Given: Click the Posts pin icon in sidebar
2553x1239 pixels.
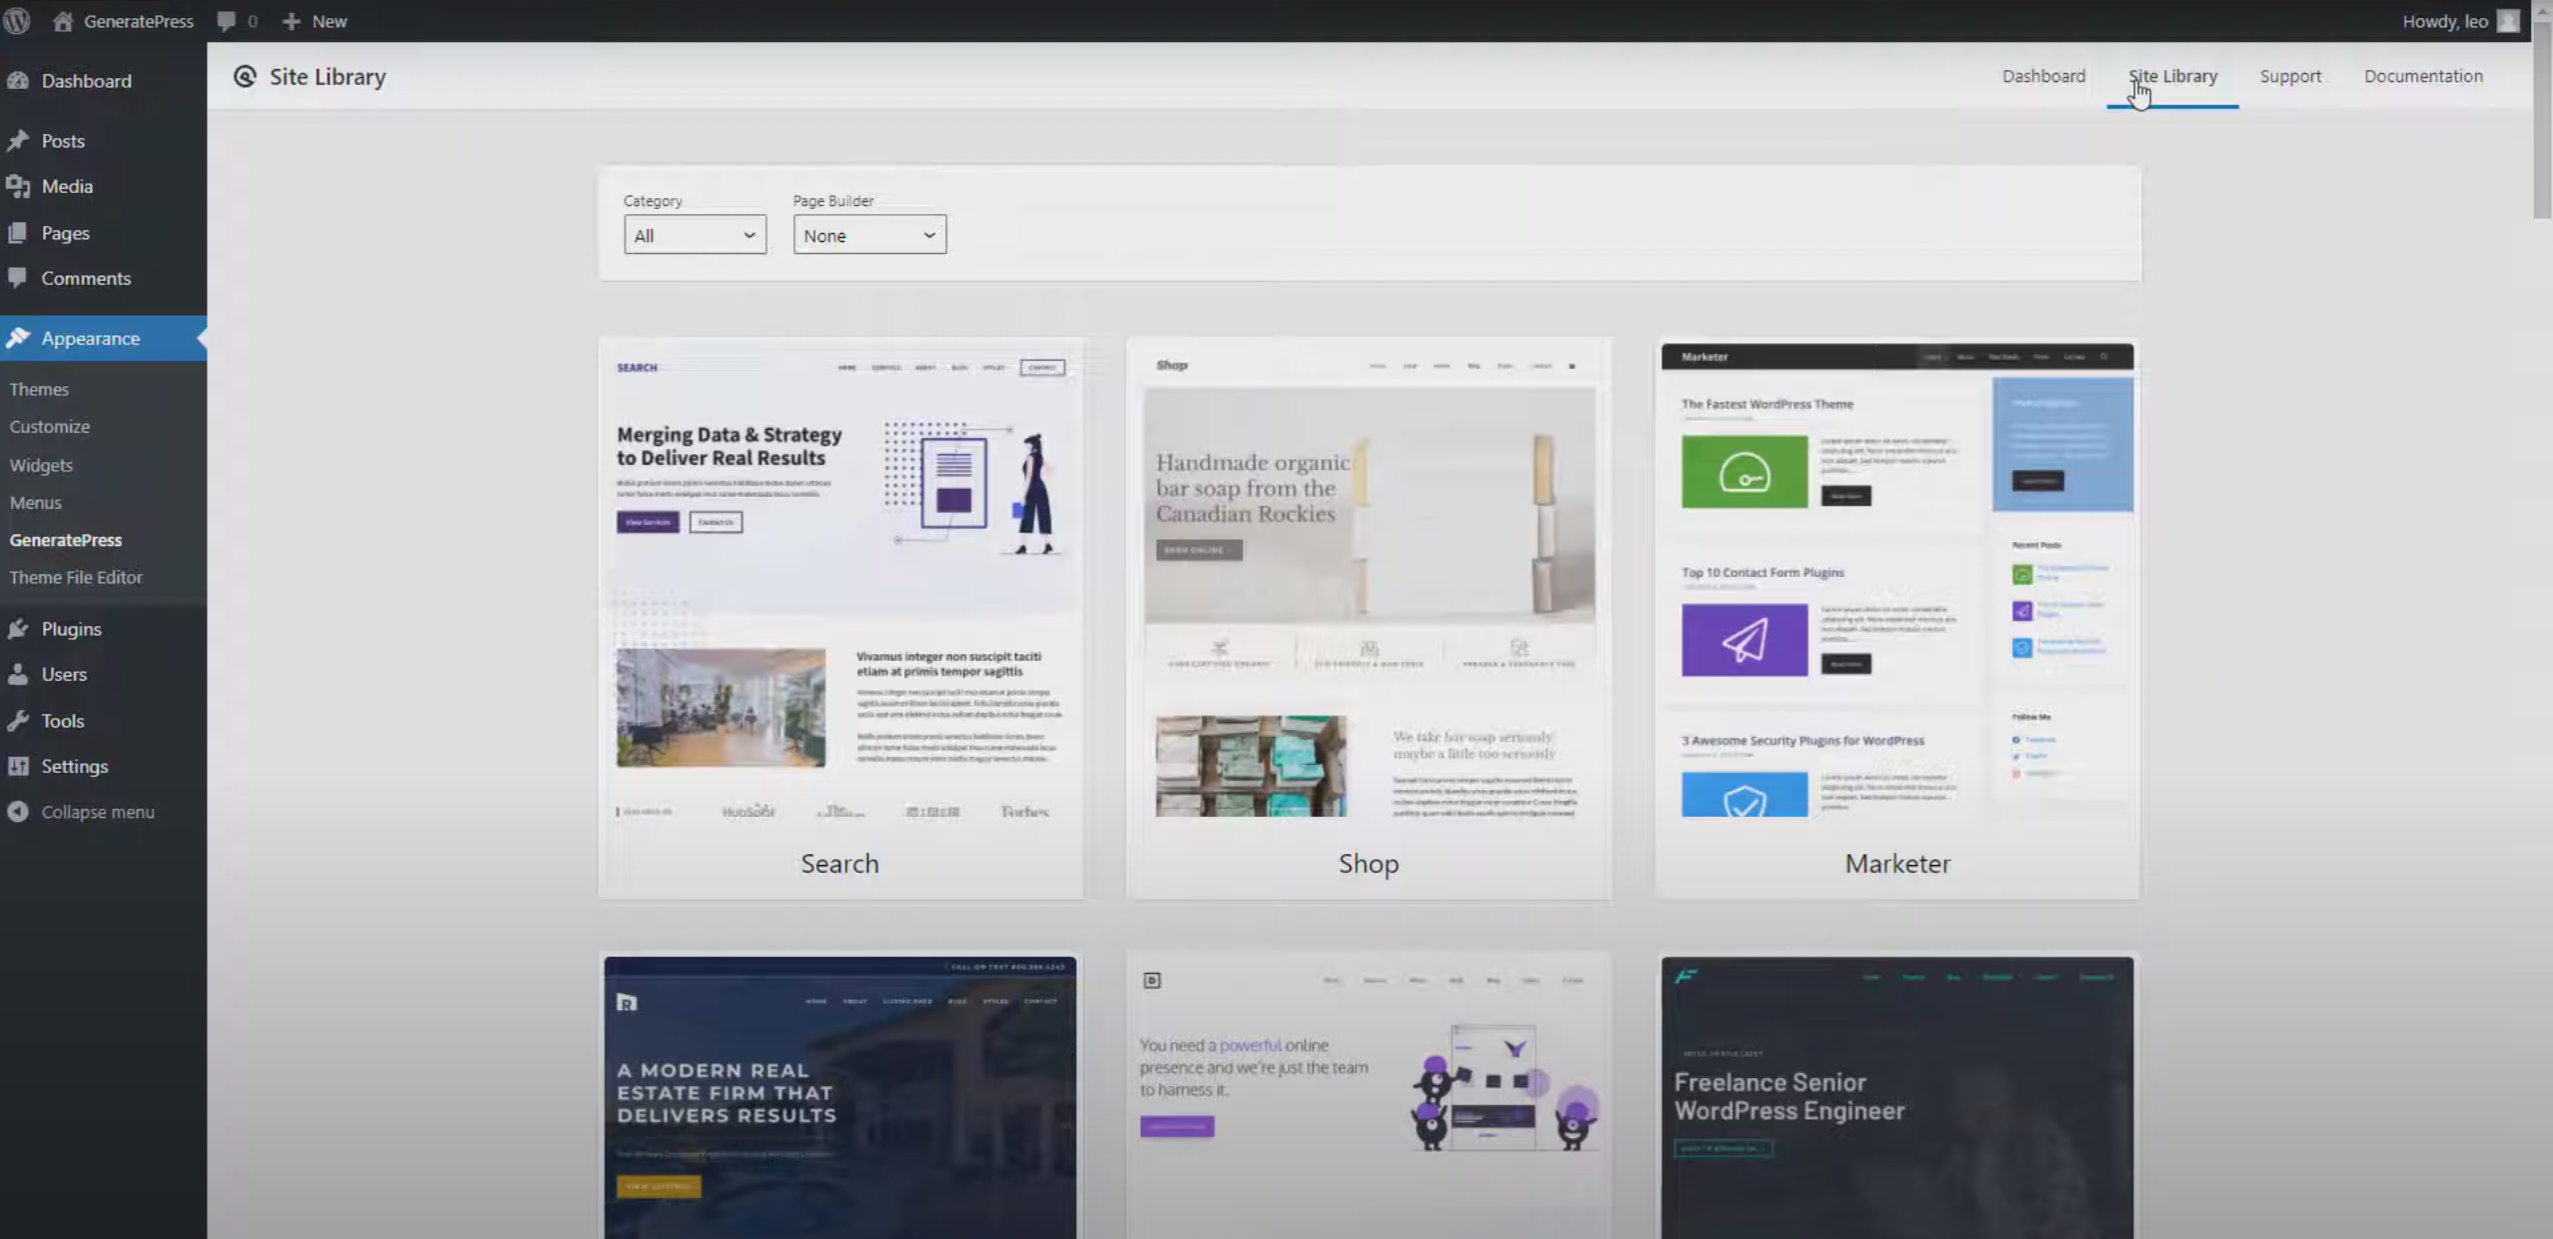Looking at the screenshot, I should [x=18, y=141].
